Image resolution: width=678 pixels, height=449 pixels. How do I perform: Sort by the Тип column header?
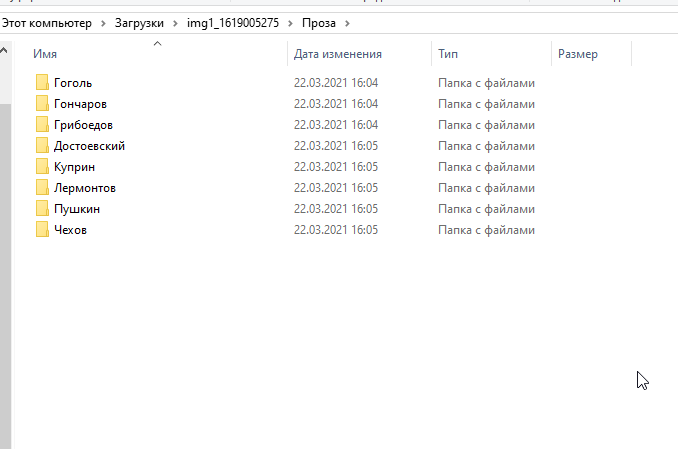[x=448, y=54]
